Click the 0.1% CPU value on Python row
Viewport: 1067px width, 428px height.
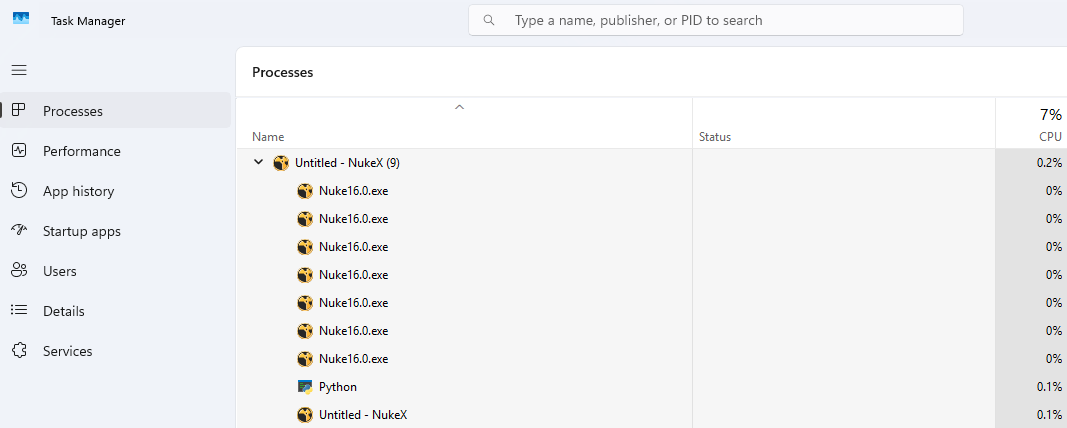tap(1050, 386)
